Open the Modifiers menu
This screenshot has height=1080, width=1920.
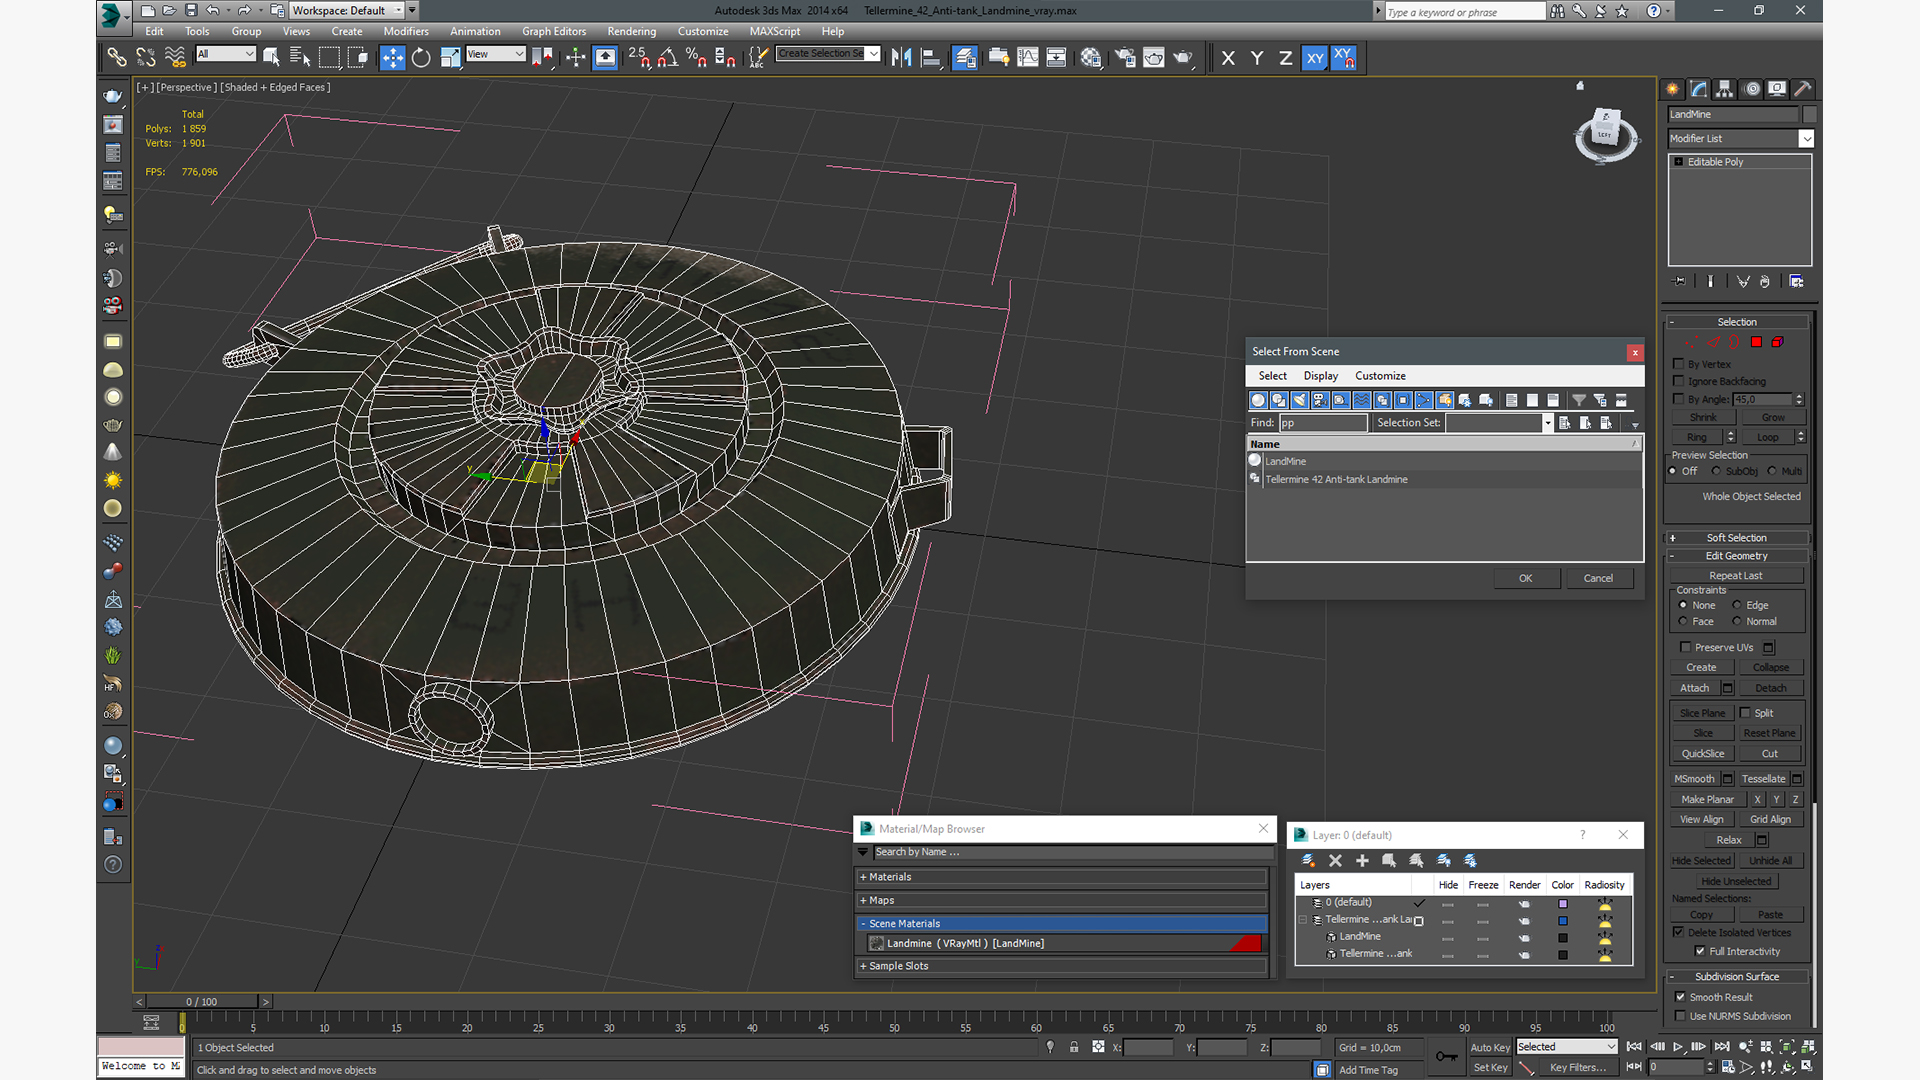pyautogui.click(x=406, y=31)
